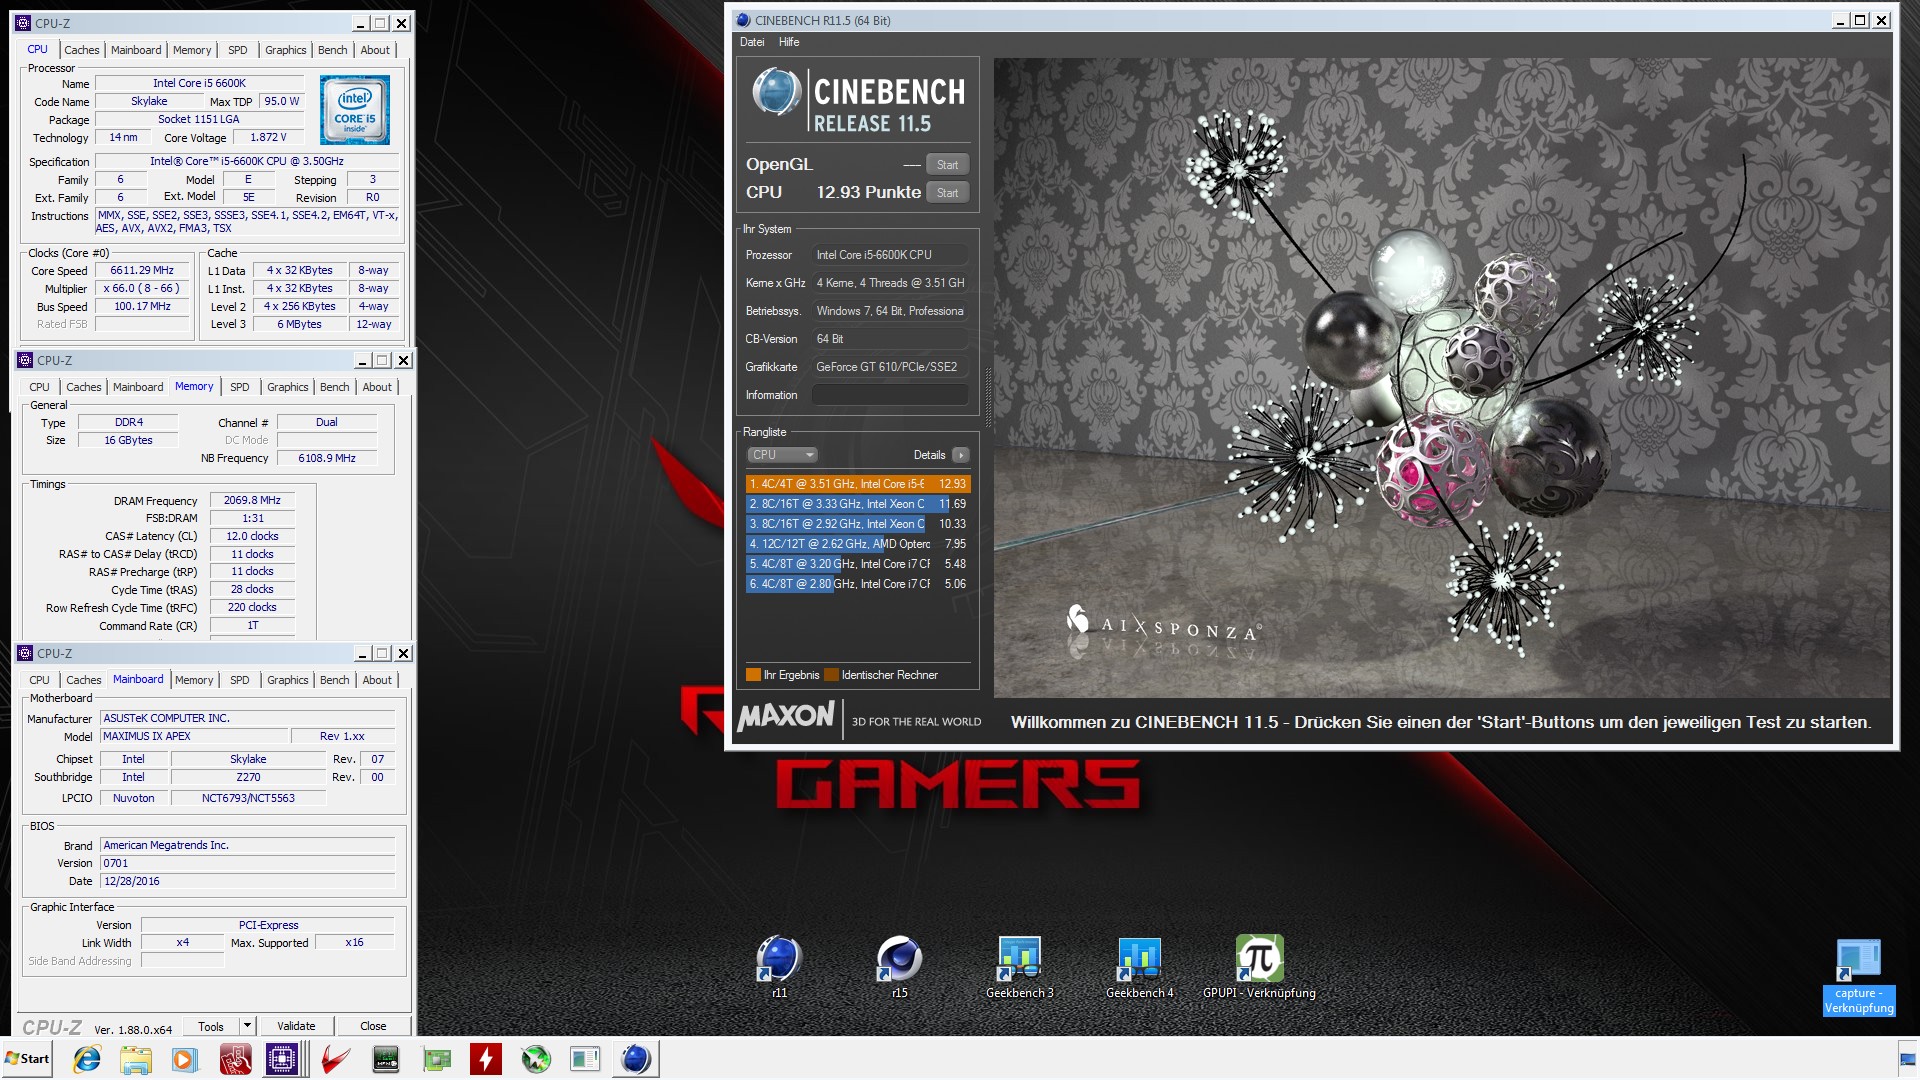Click the Information input field in Cinebench
Image resolution: width=1920 pixels, height=1080 pixels.
(x=890, y=395)
